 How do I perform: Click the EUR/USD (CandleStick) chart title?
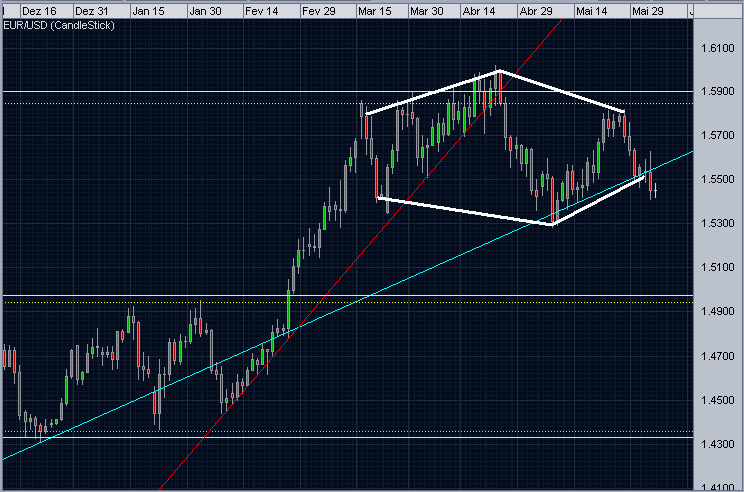coord(59,26)
